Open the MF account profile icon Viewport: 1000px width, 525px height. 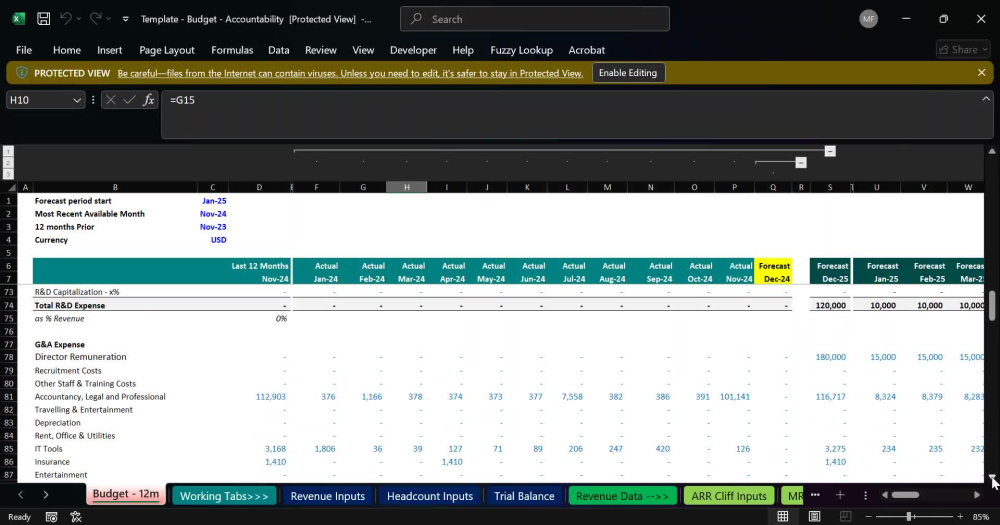[868, 19]
